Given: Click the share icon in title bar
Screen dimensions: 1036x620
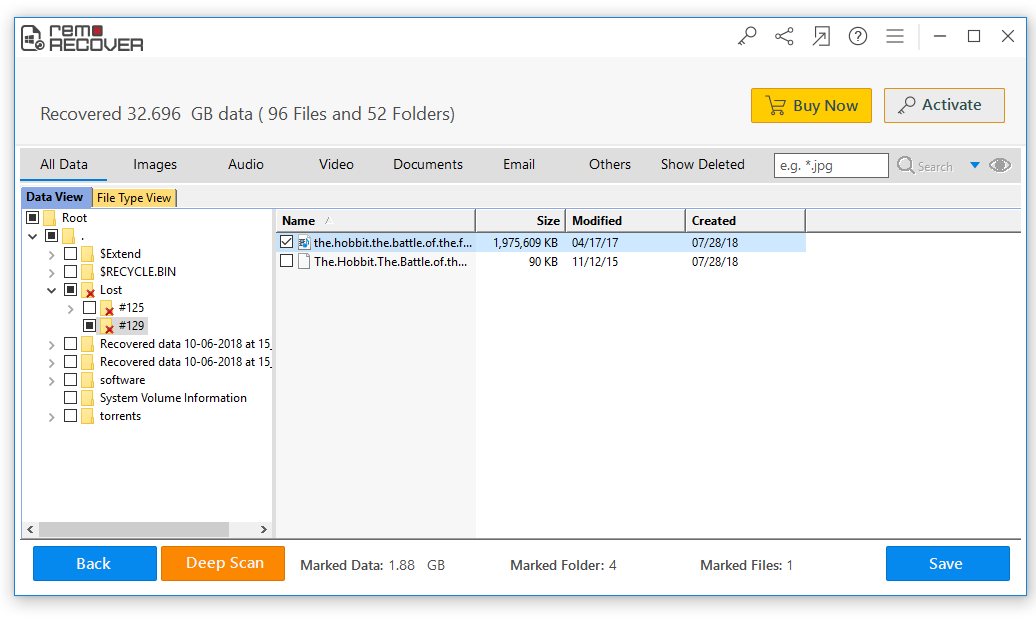Looking at the screenshot, I should 784,36.
